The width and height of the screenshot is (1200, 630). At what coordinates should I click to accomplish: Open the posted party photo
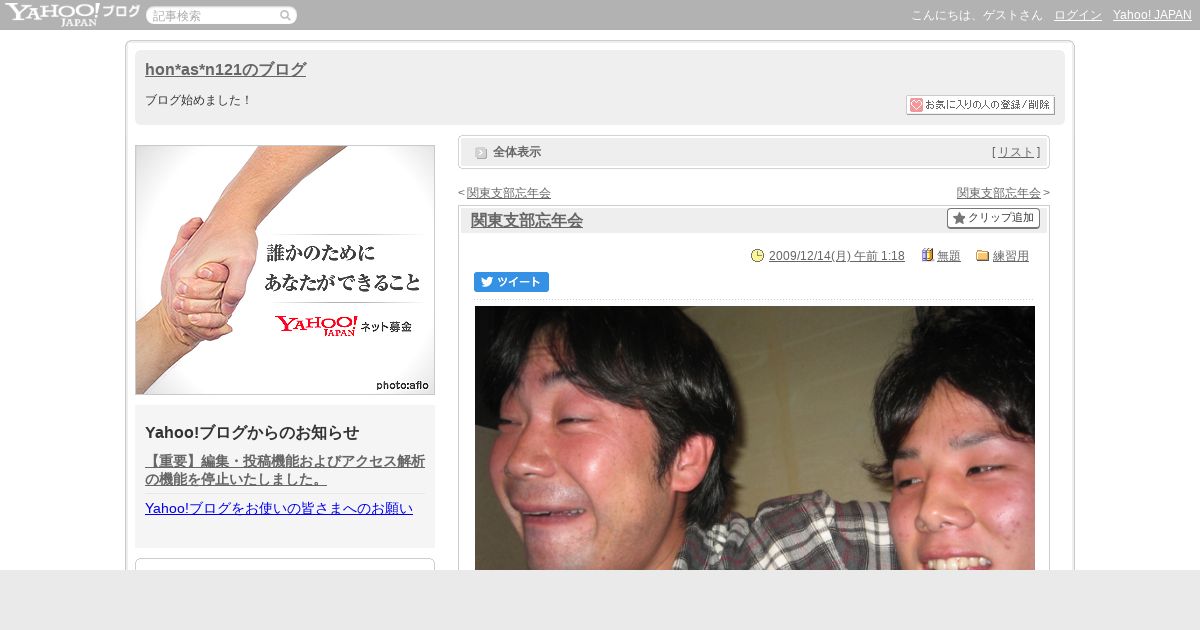click(755, 438)
